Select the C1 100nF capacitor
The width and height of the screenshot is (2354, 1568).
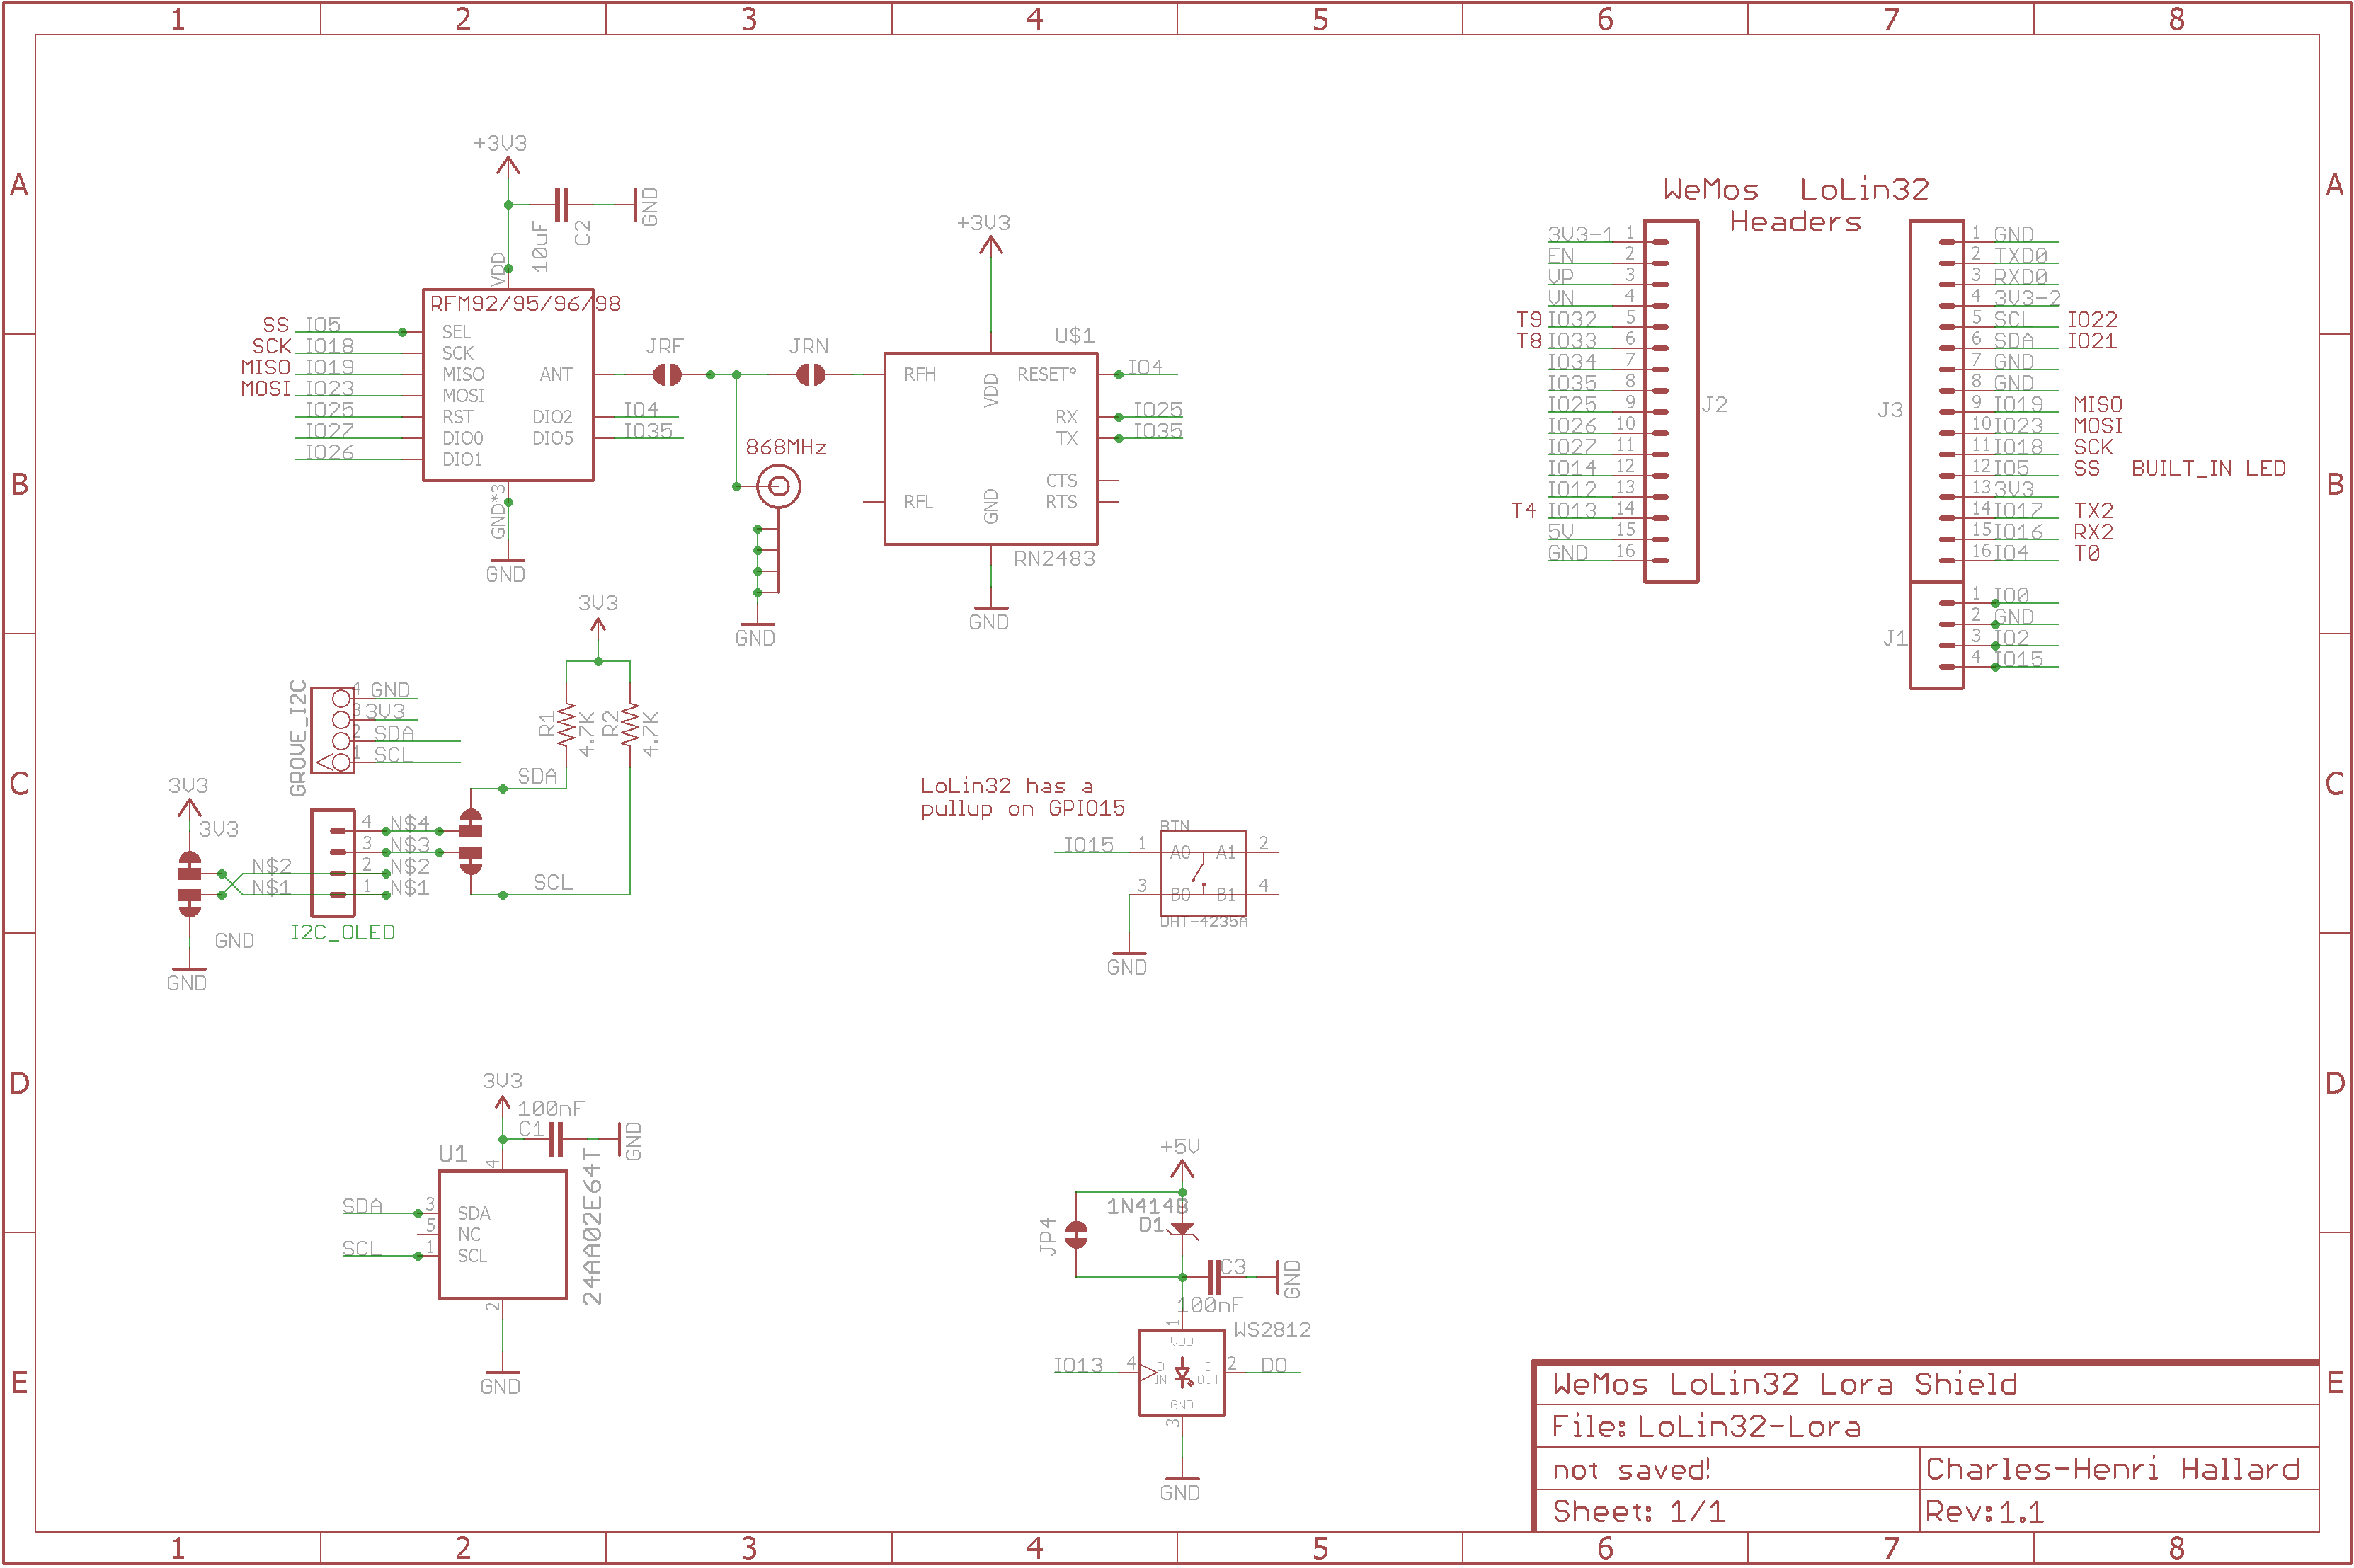tap(556, 1139)
